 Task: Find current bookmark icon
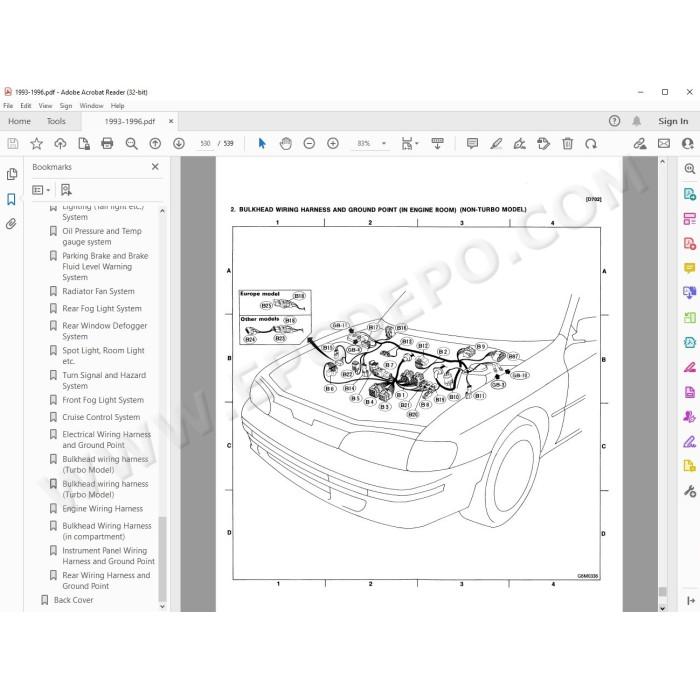pyautogui.click(x=66, y=190)
